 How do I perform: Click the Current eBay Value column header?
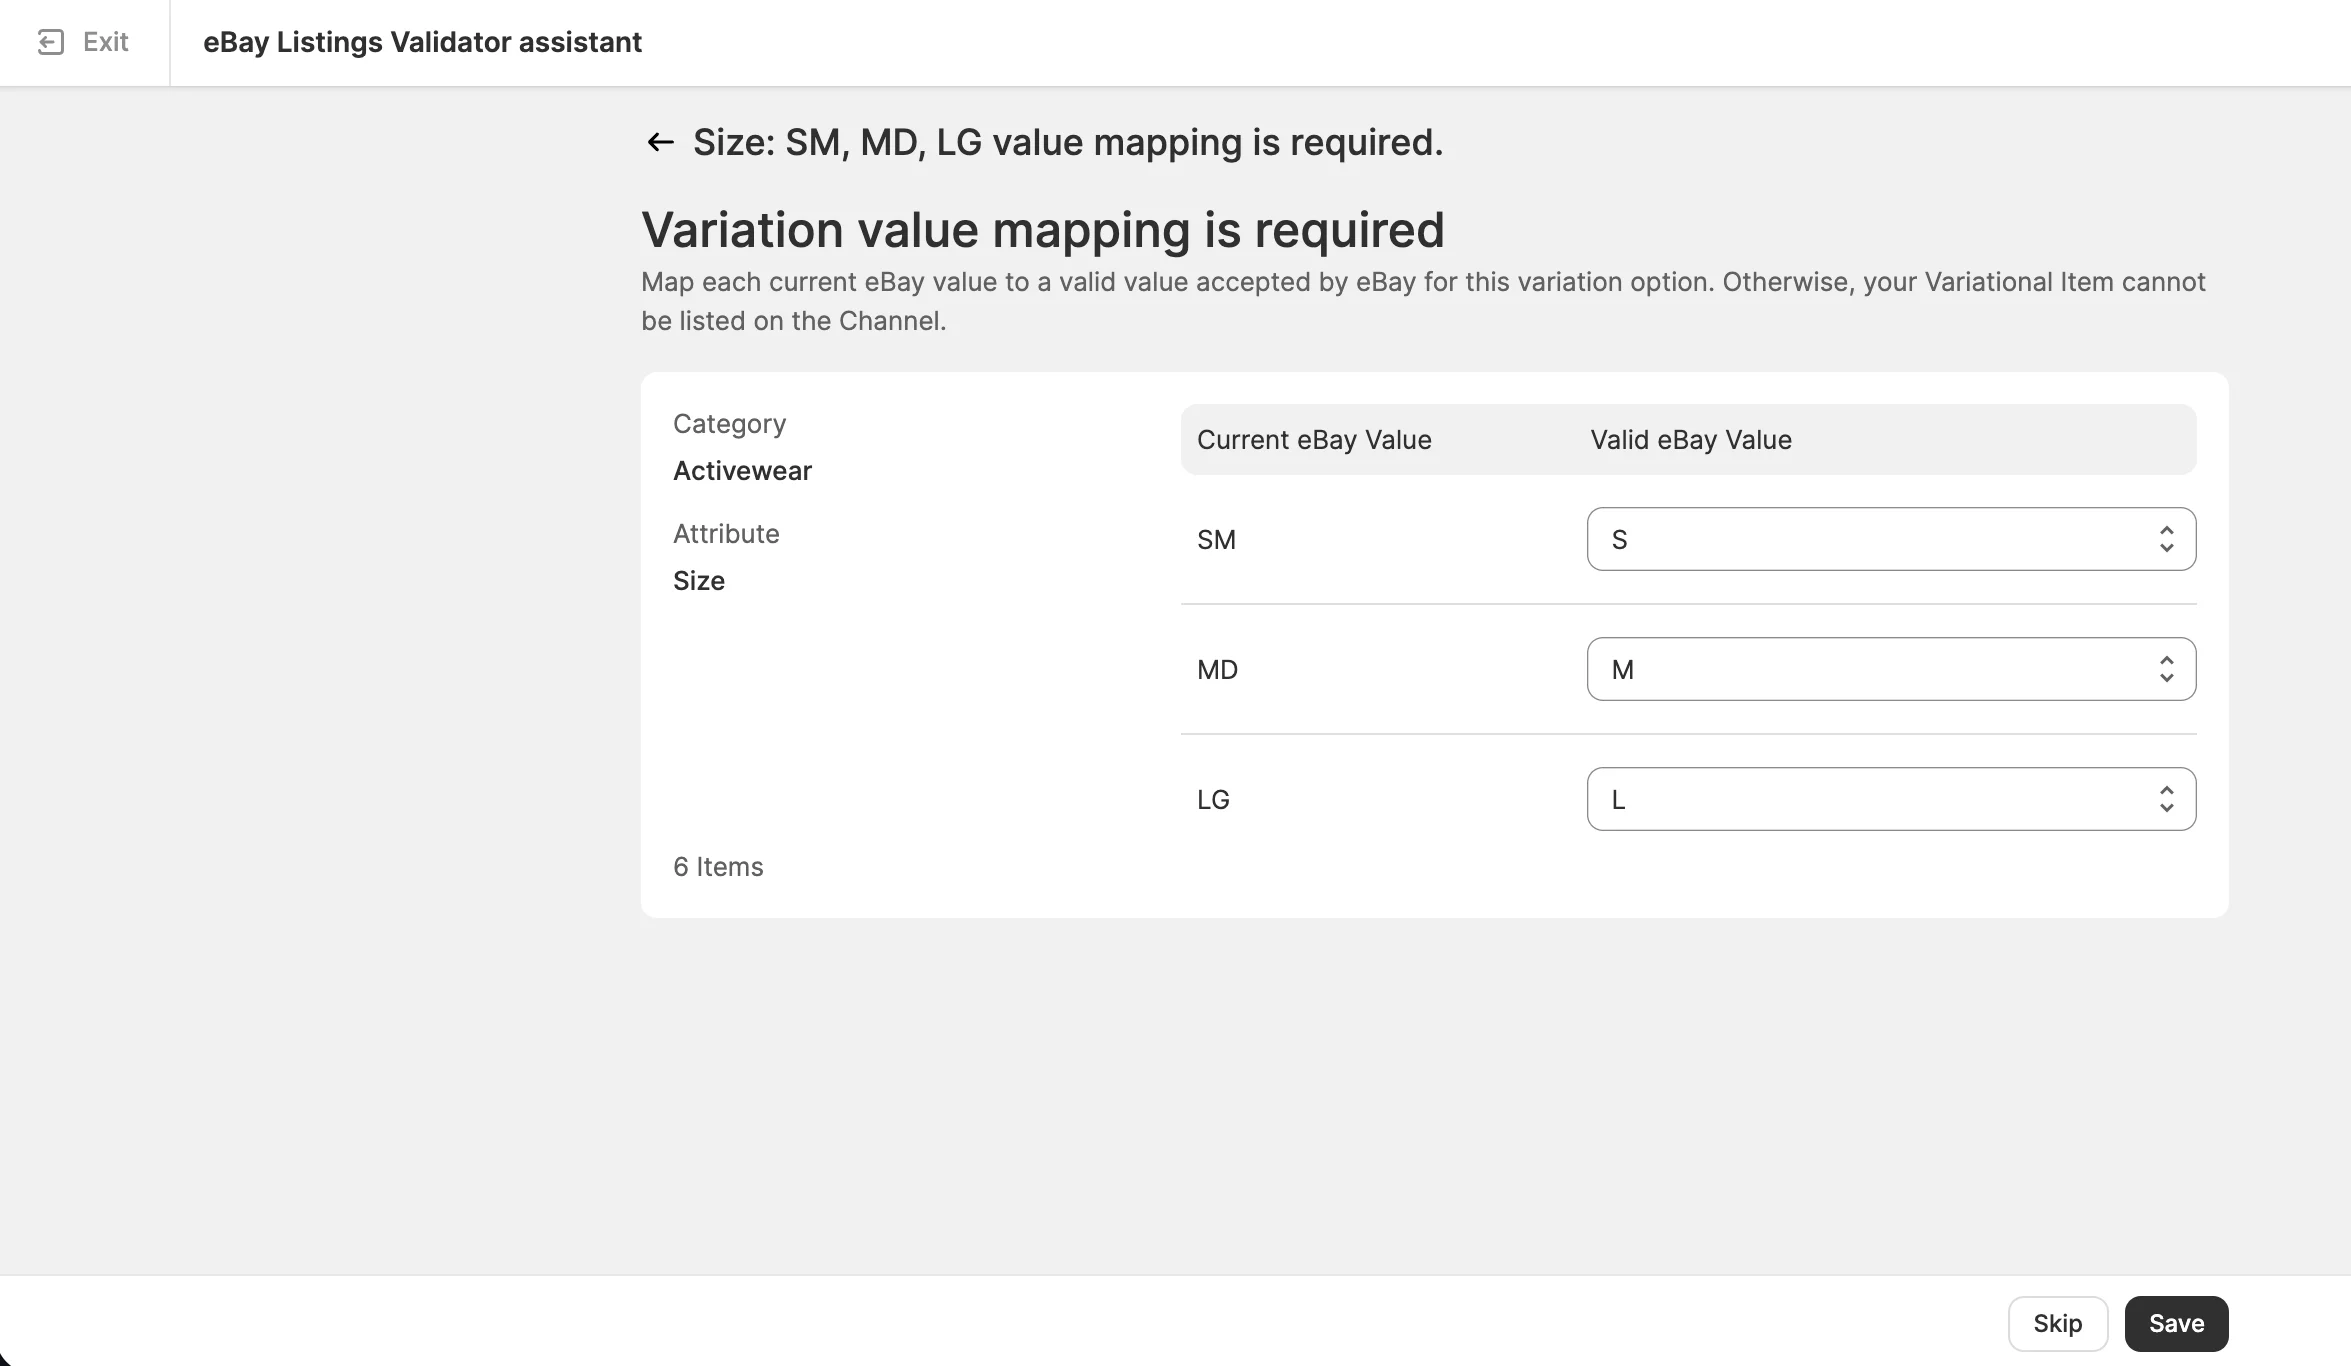1314,440
